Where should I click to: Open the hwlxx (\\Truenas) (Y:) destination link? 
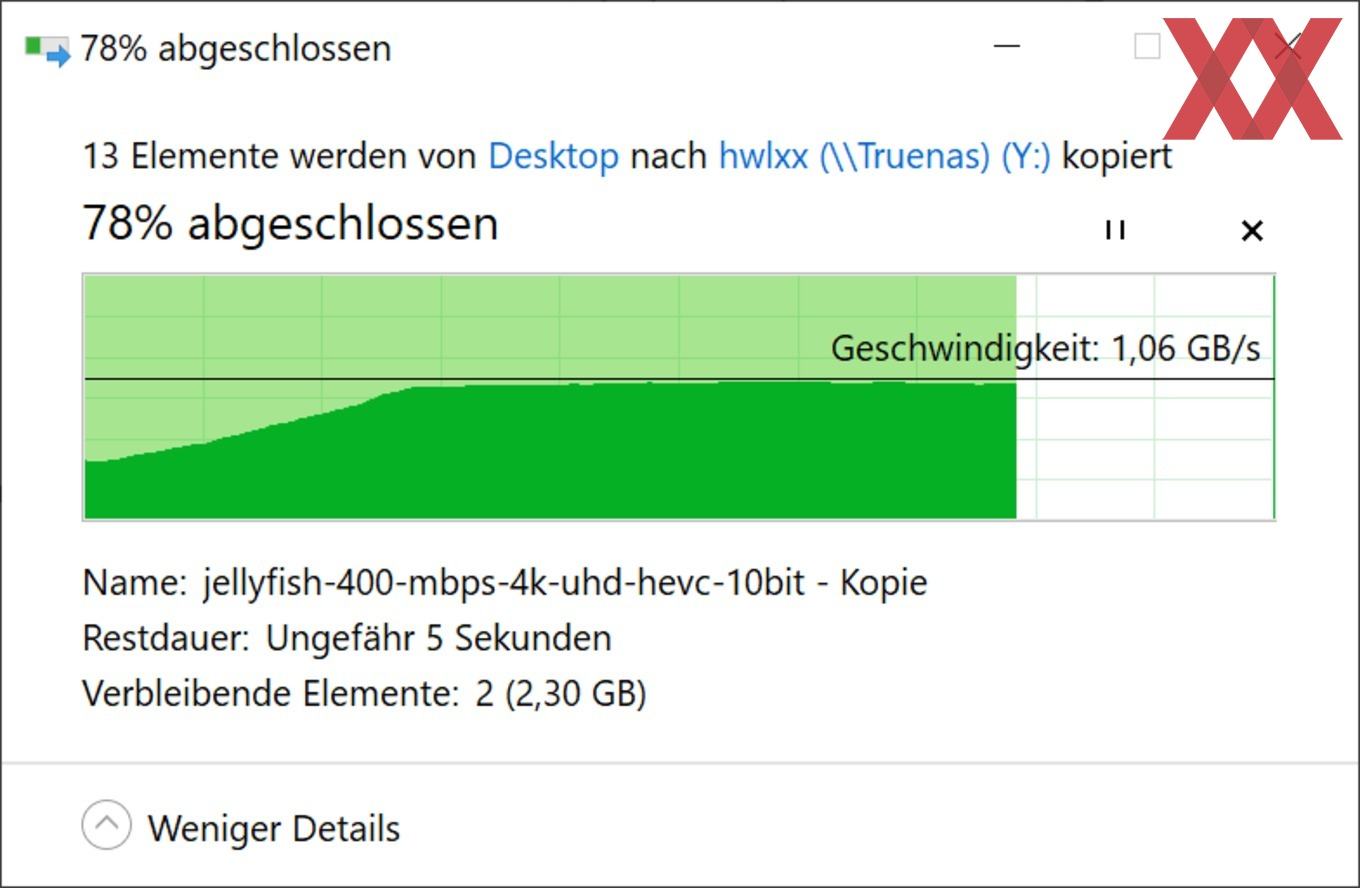pos(884,156)
